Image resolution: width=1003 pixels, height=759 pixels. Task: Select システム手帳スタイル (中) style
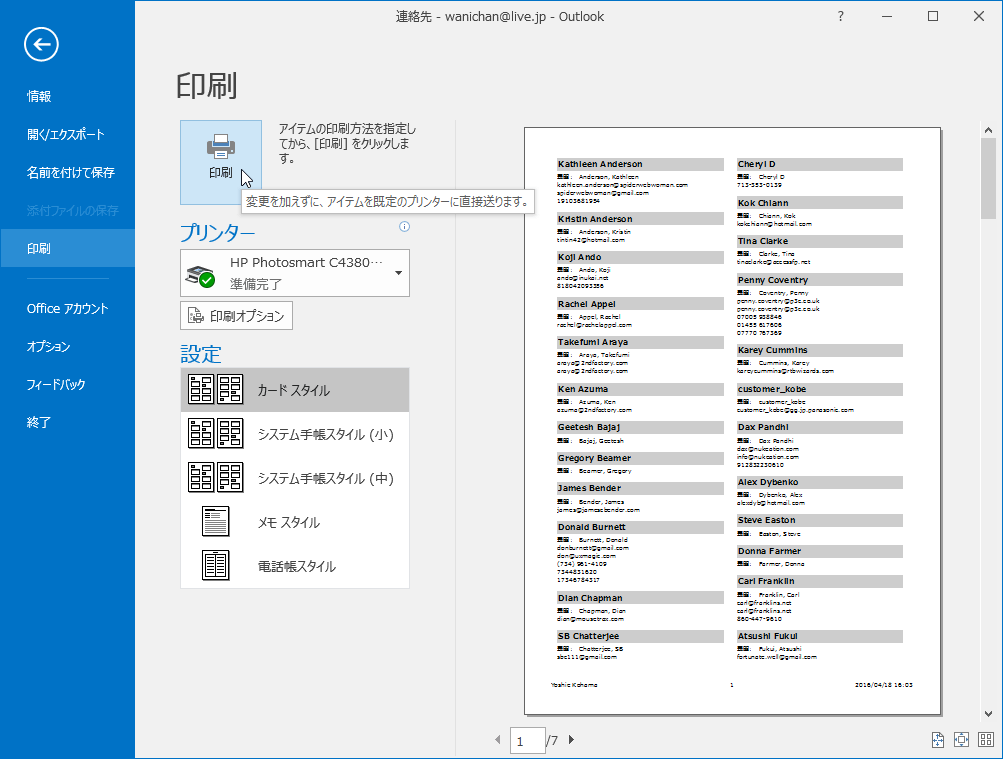(295, 478)
